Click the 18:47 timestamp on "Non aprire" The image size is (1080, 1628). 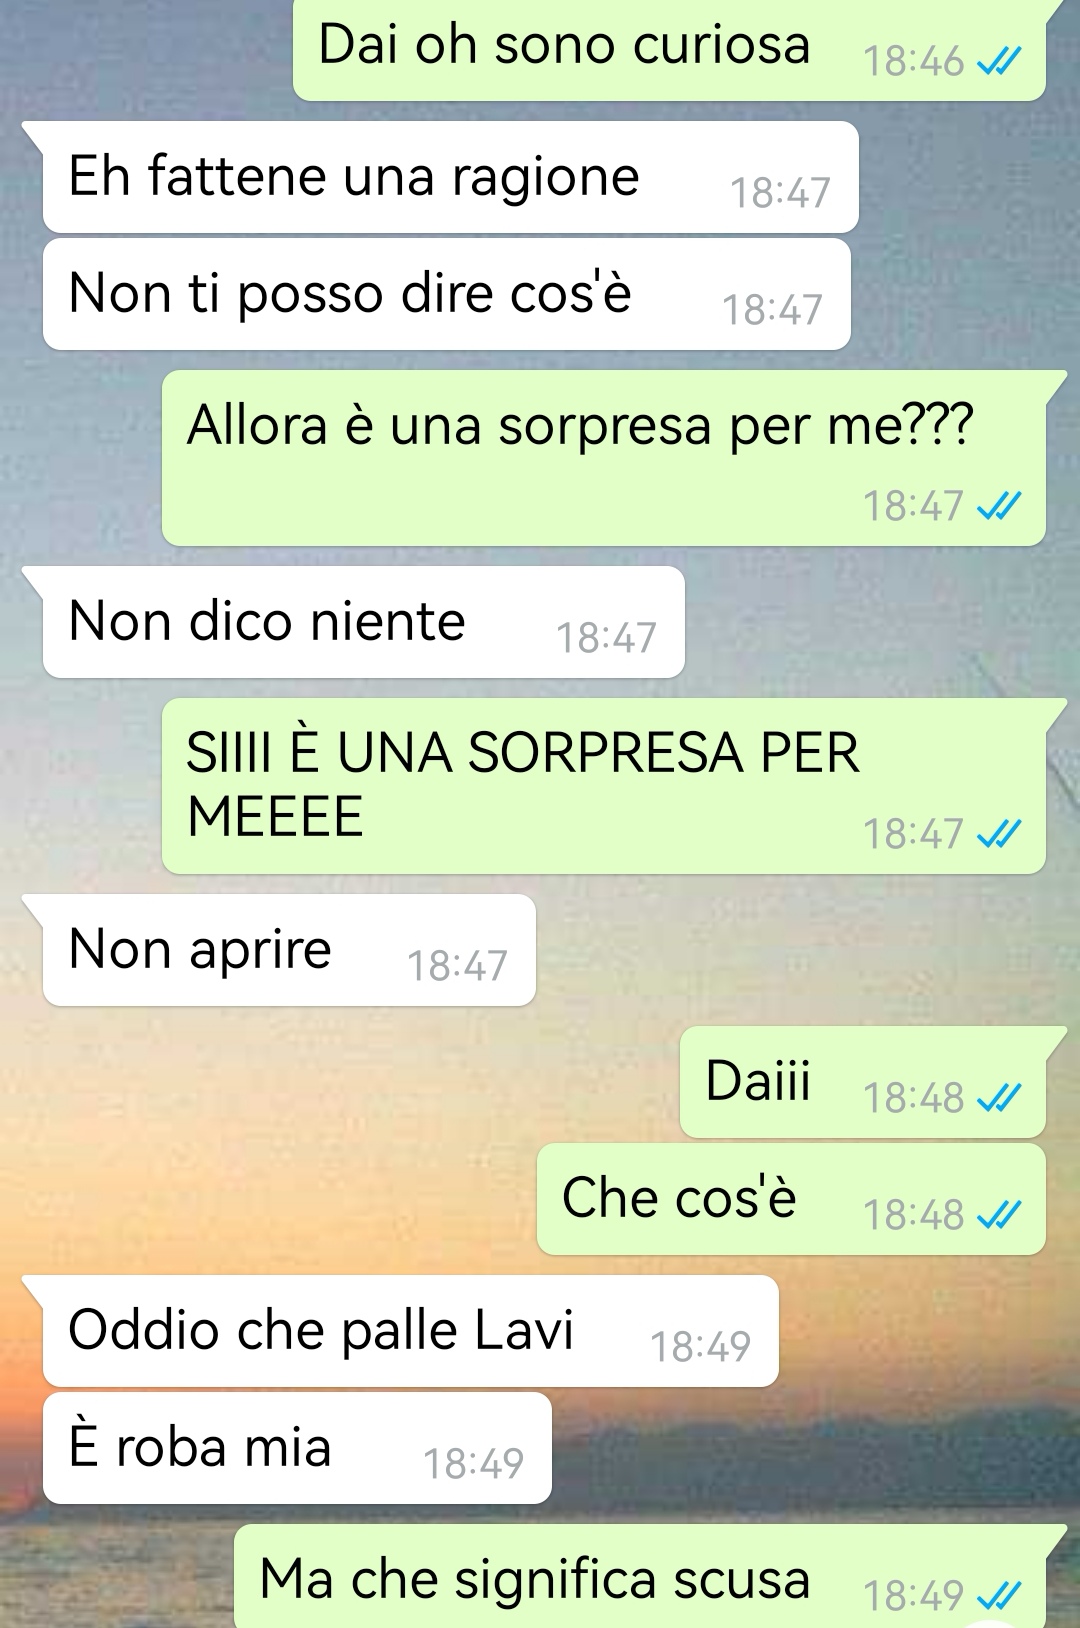coord(457,967)
